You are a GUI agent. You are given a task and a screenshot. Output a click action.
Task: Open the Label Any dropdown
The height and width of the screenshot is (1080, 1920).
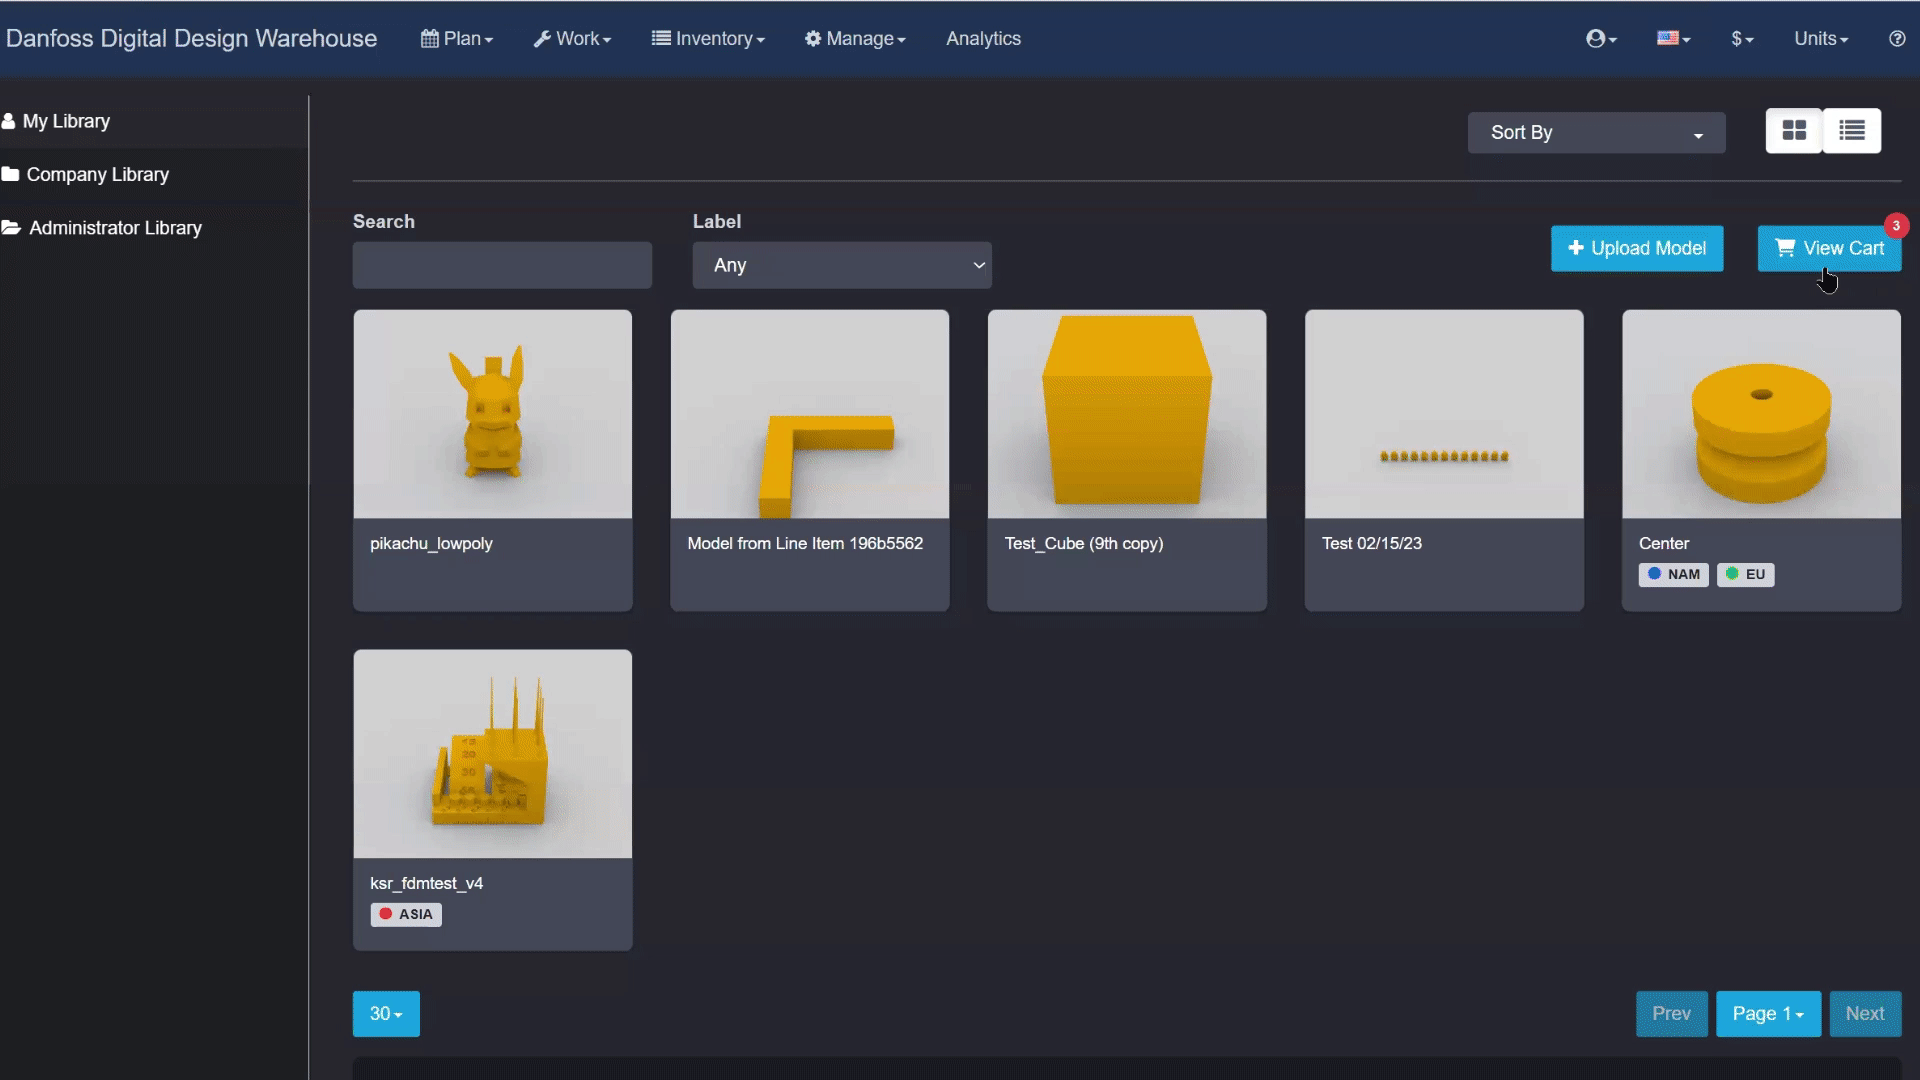842,265
